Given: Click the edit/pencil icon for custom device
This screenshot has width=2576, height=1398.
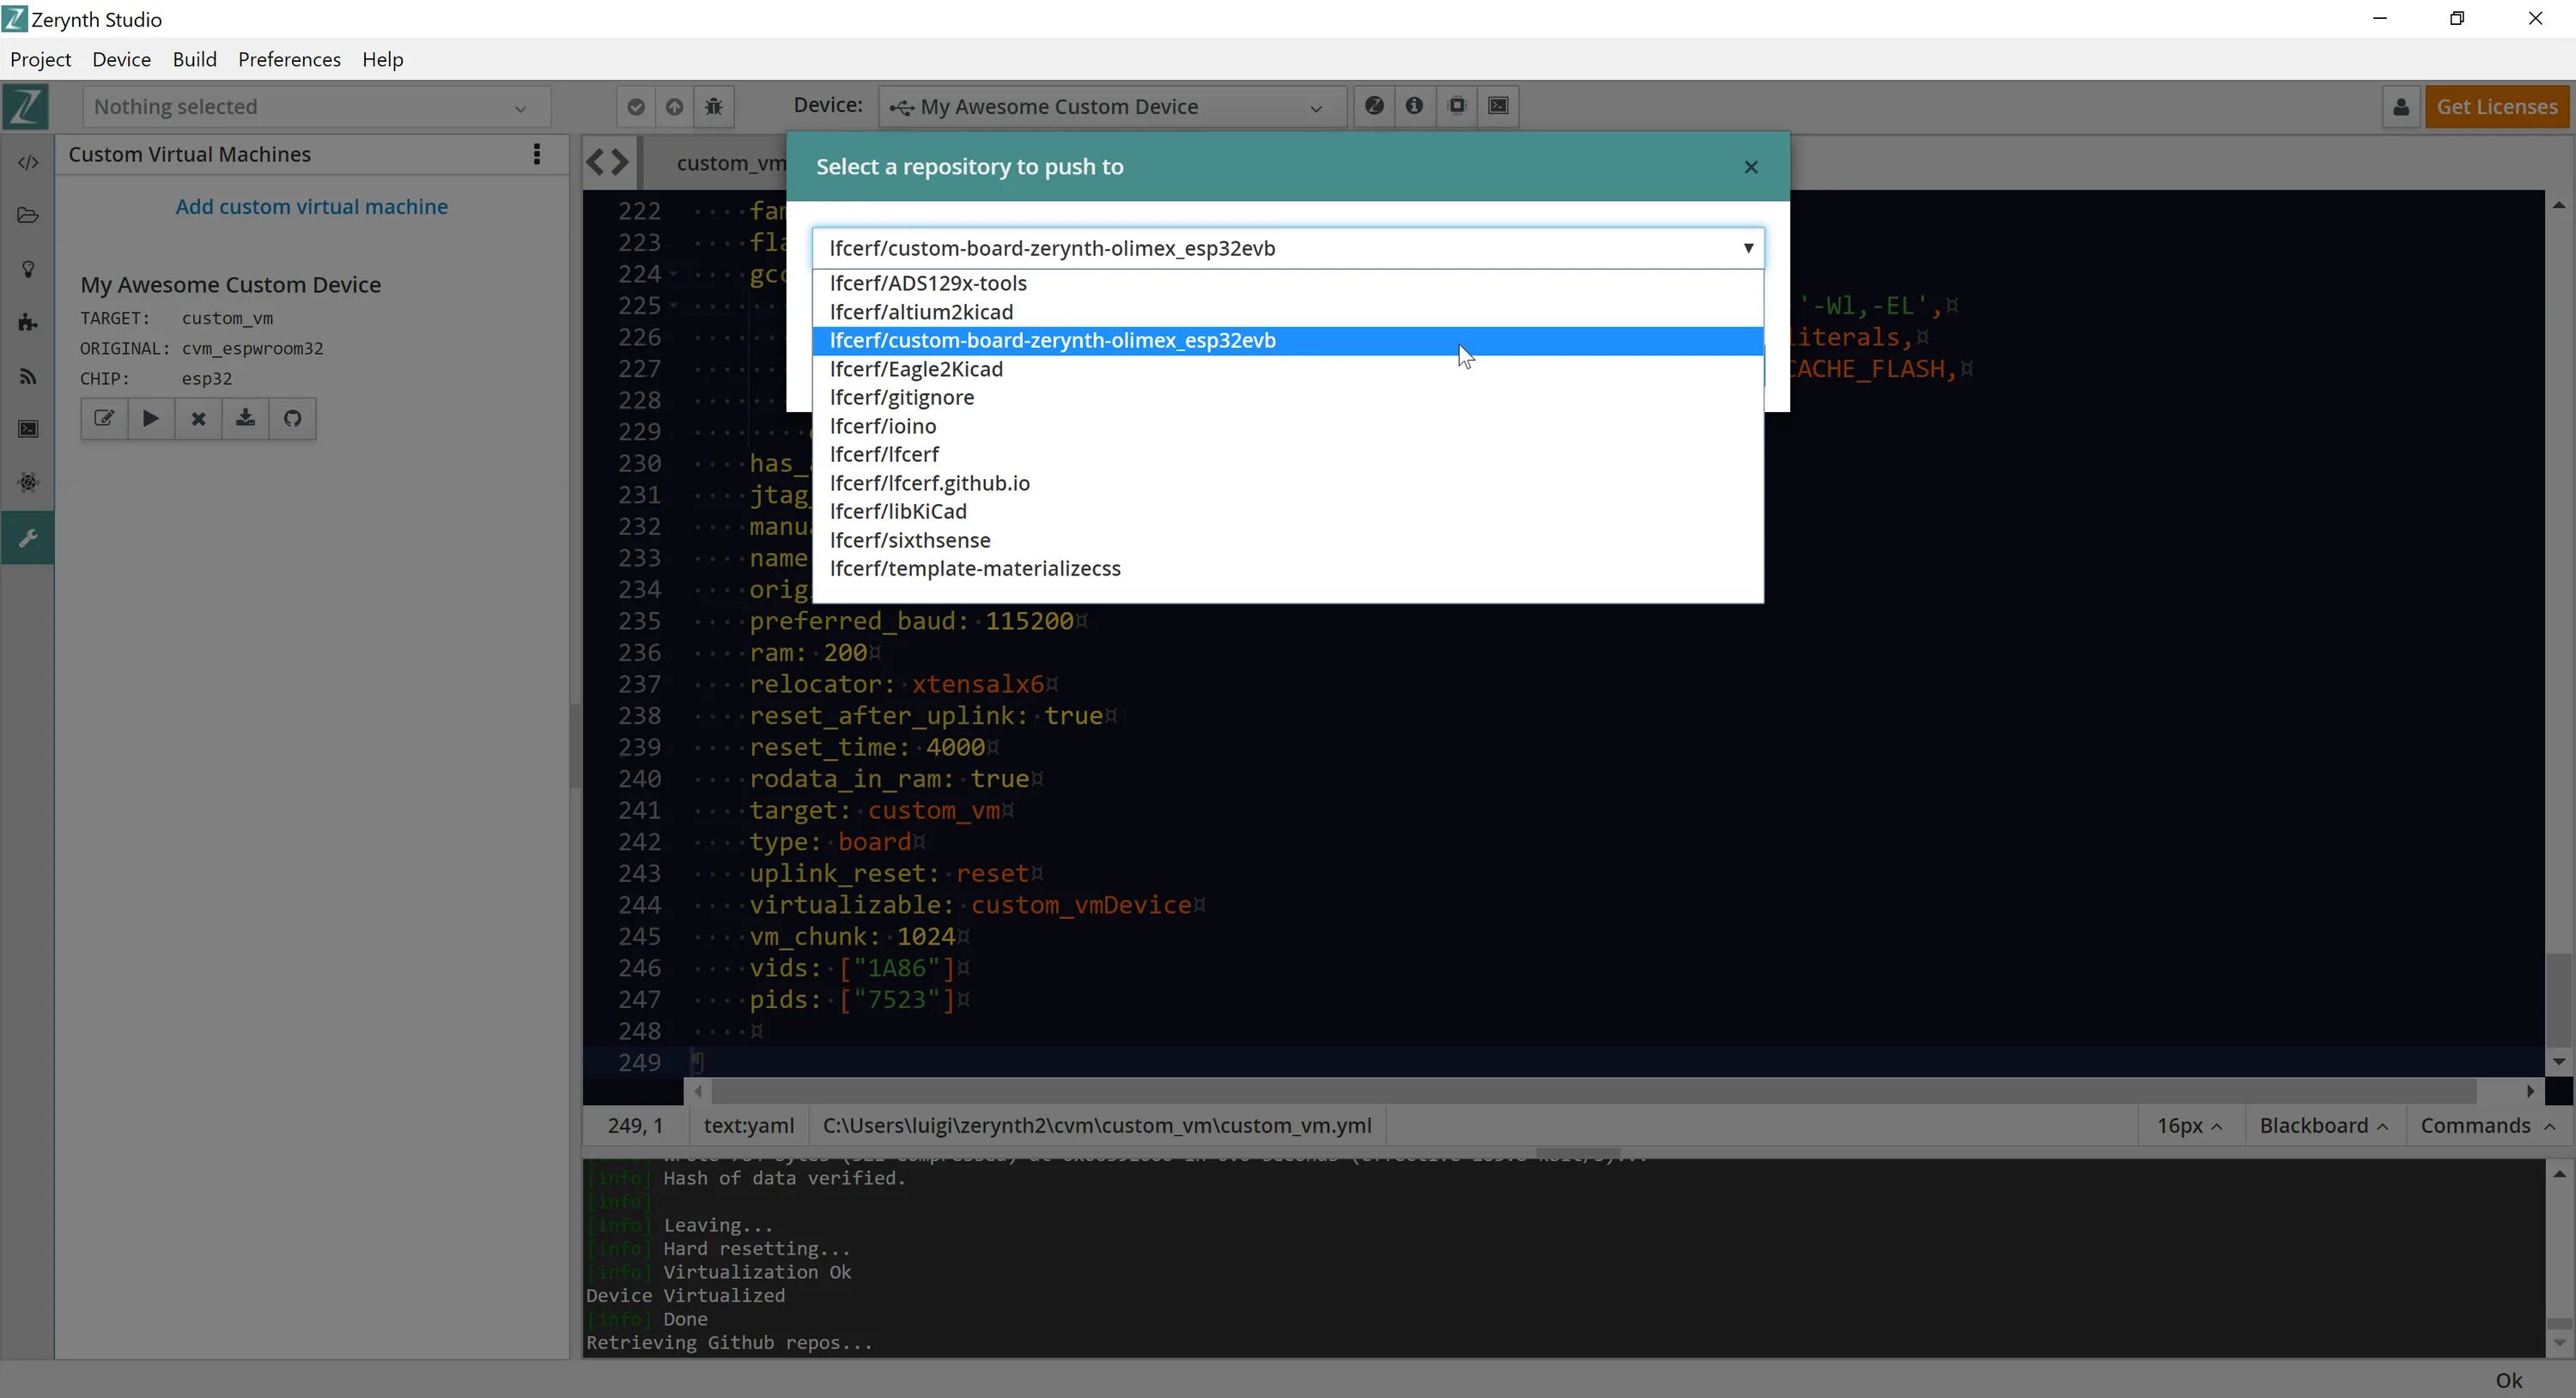Looking at the screenshot, I should pos(103,418).
